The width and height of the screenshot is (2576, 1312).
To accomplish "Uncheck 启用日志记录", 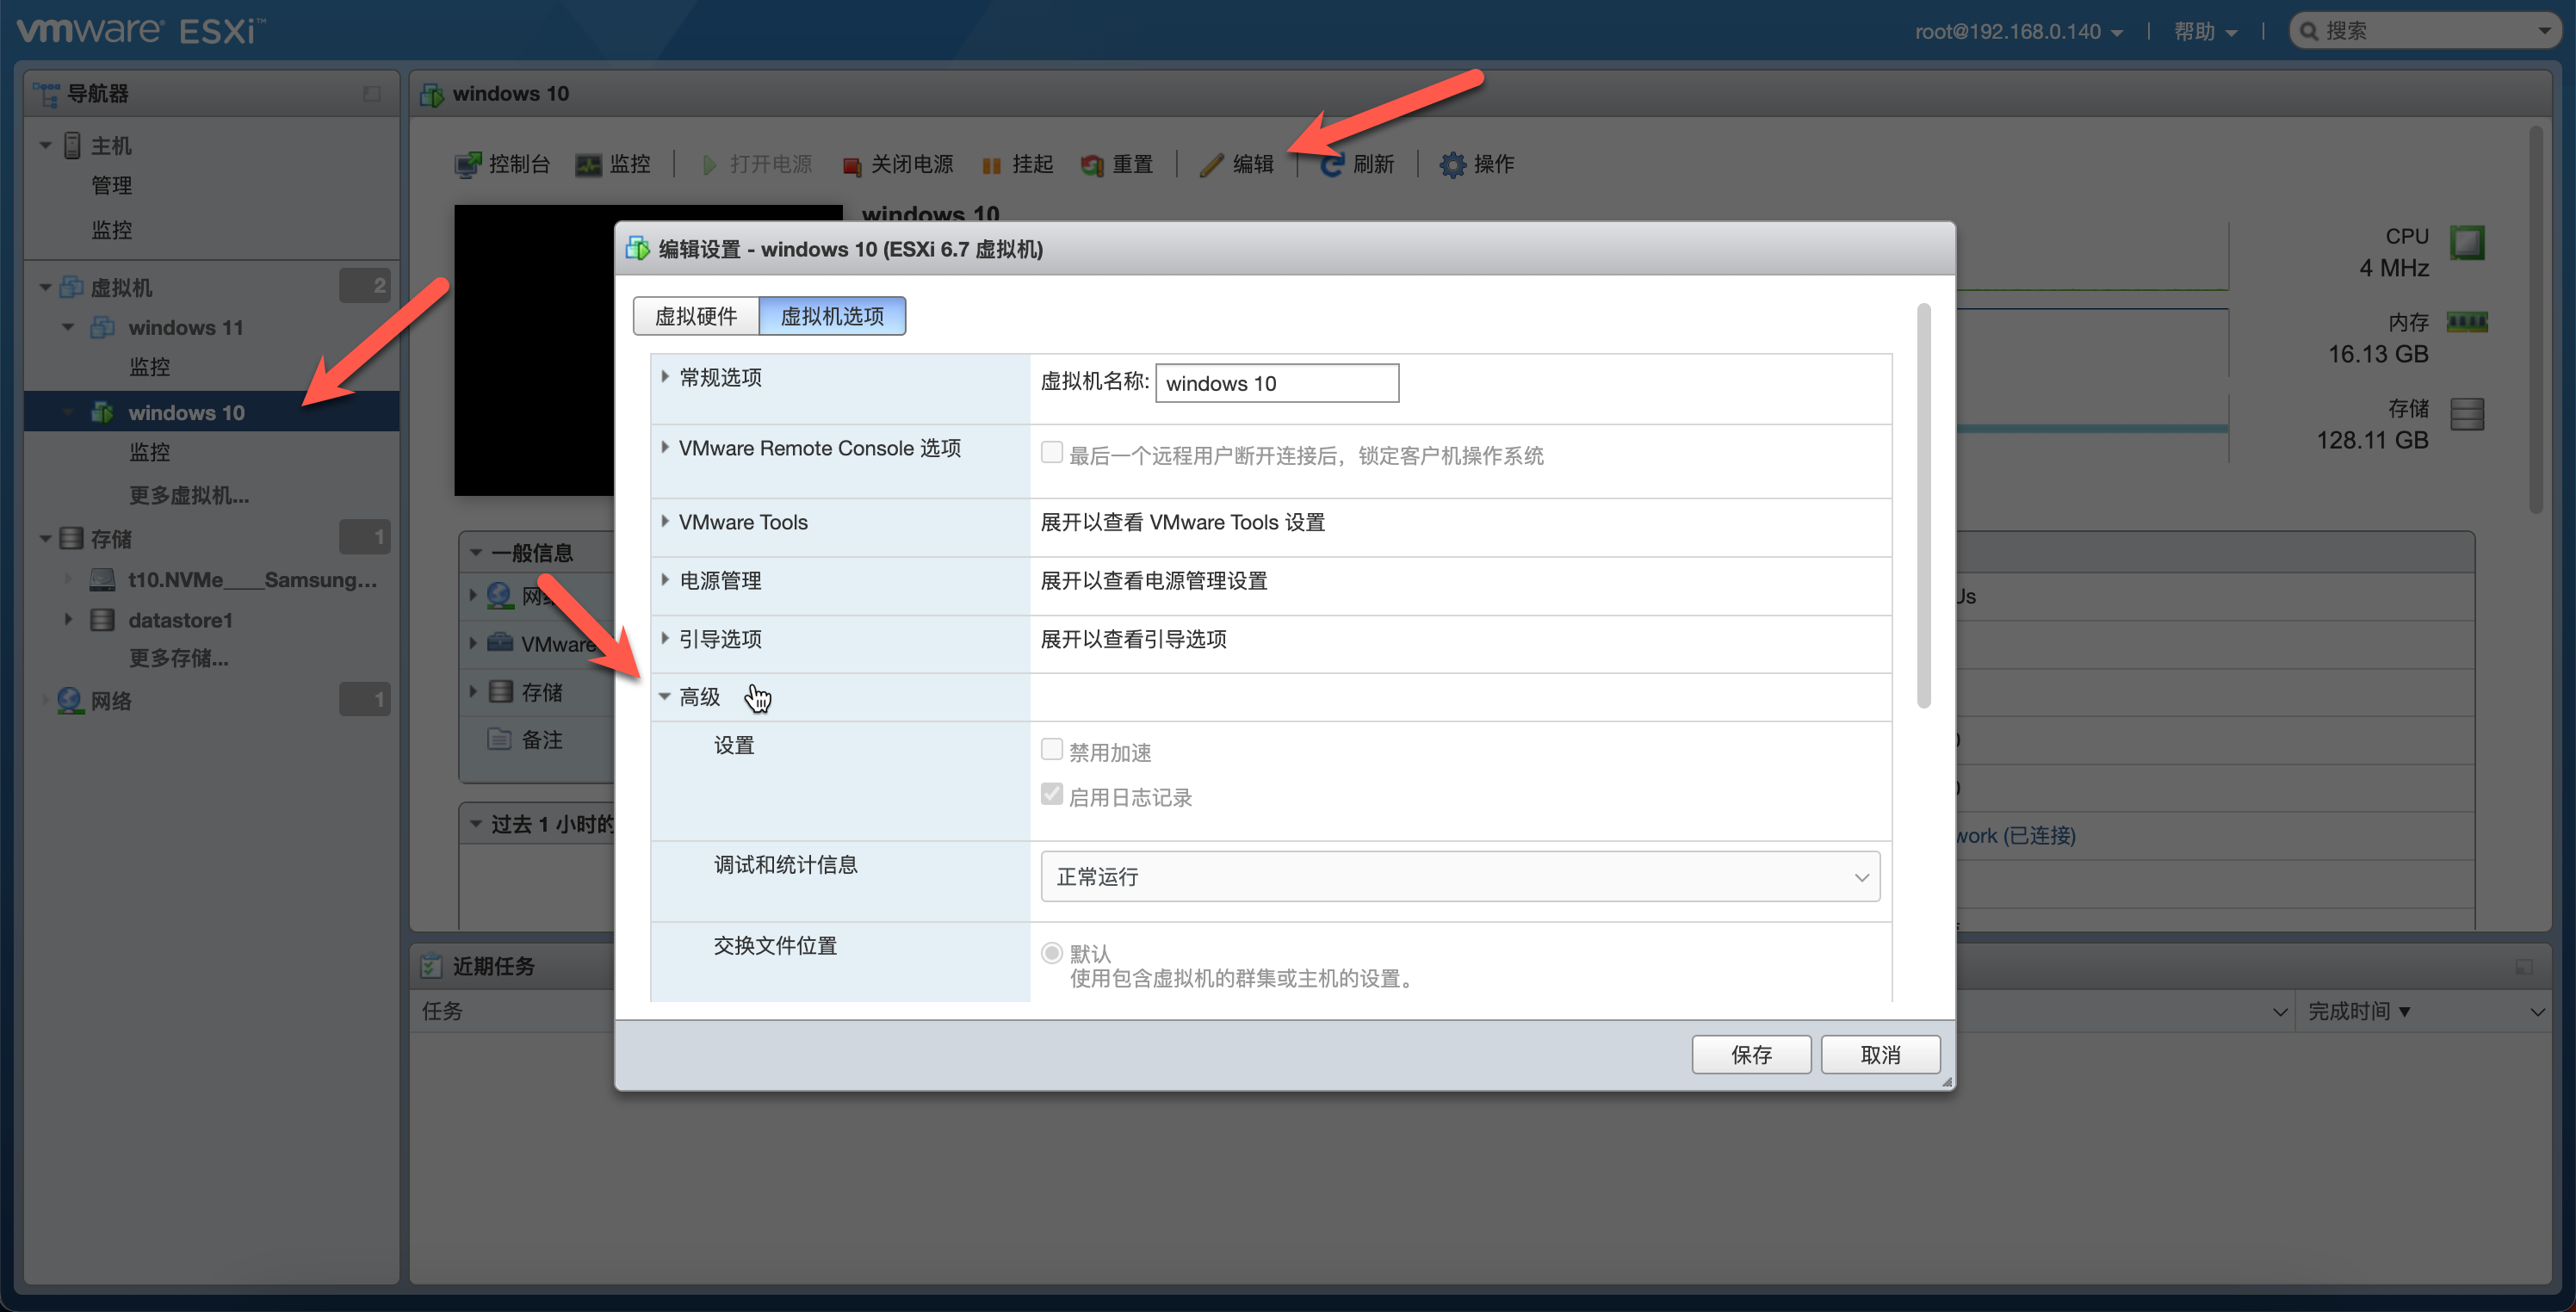I will click(1051, 793).
